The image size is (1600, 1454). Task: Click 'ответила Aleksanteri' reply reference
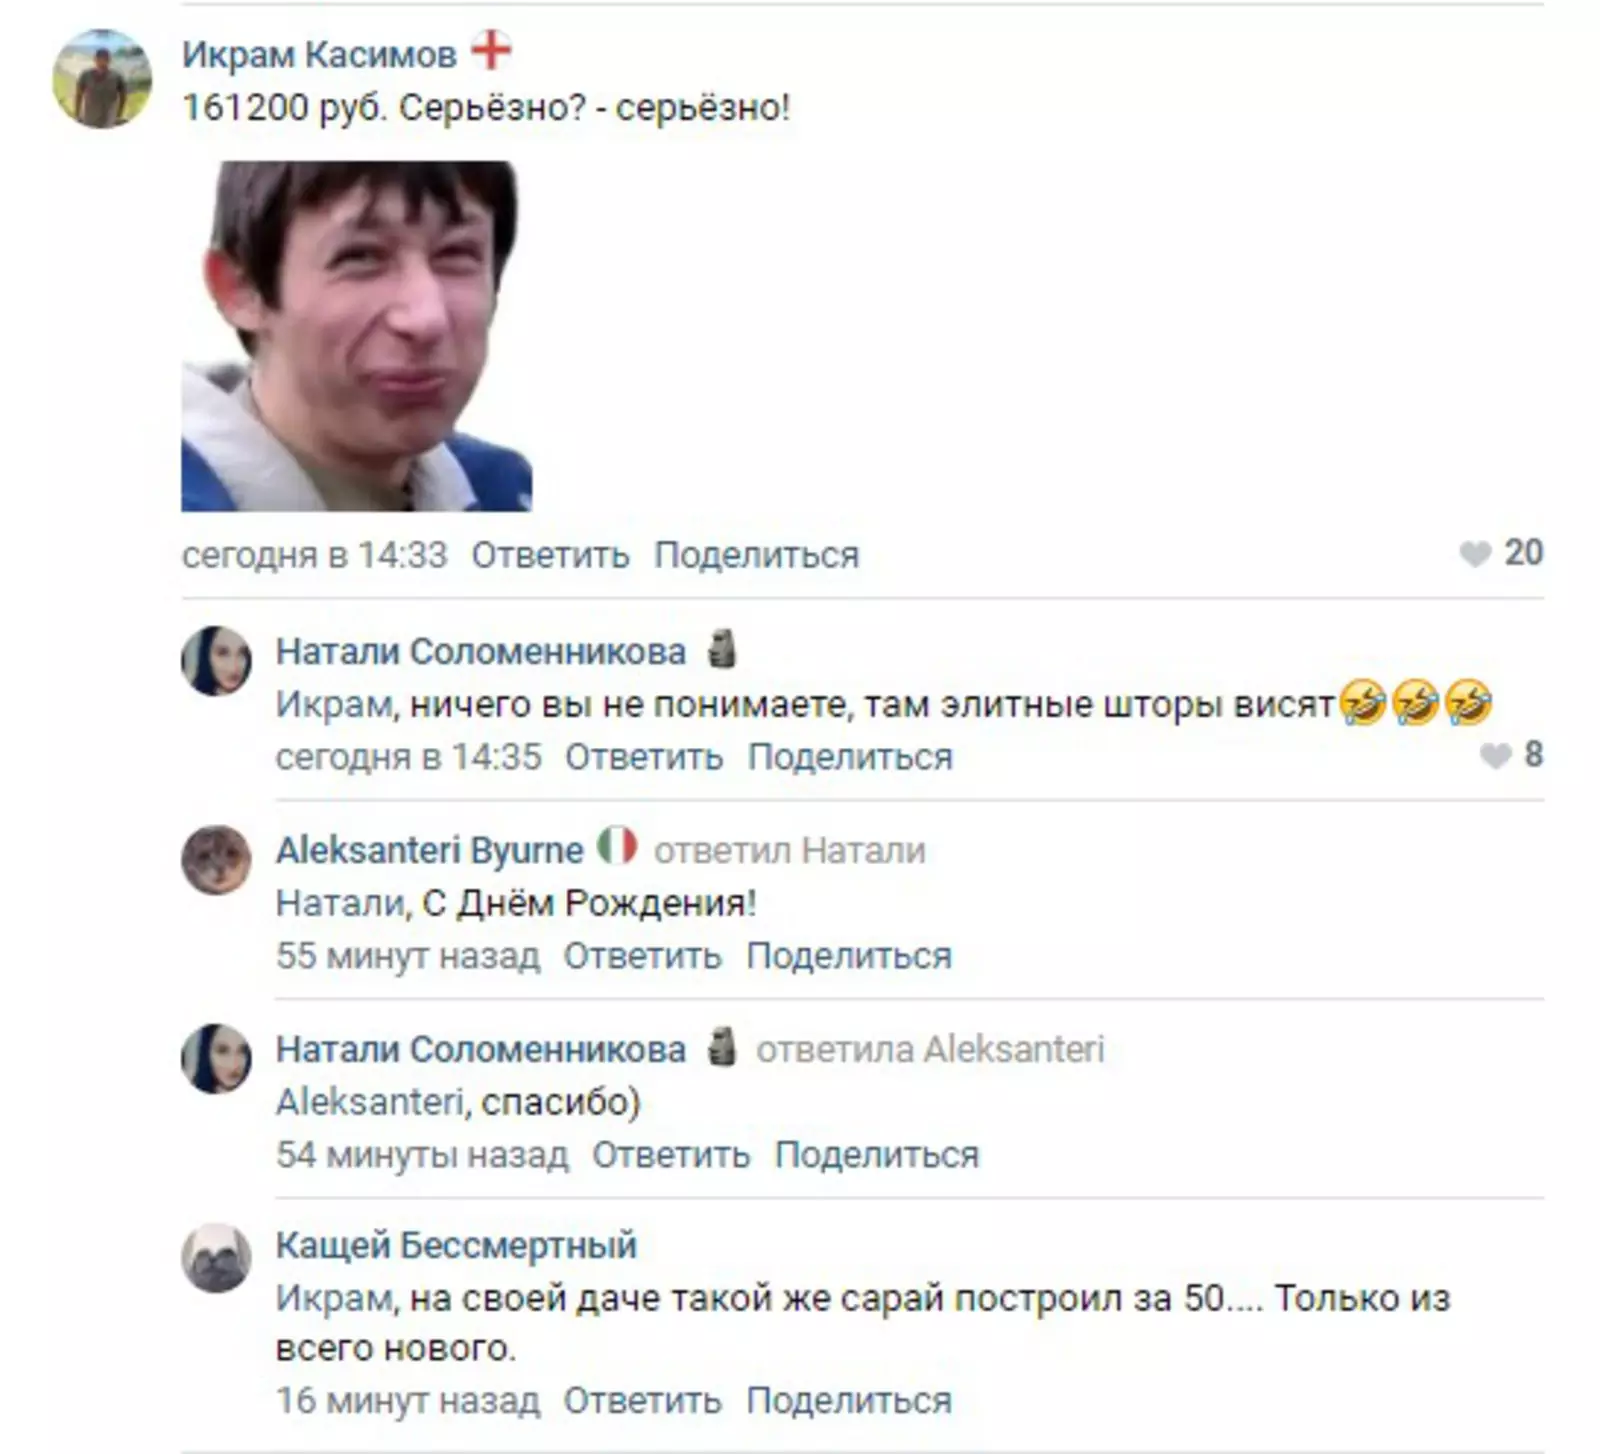930,1049
